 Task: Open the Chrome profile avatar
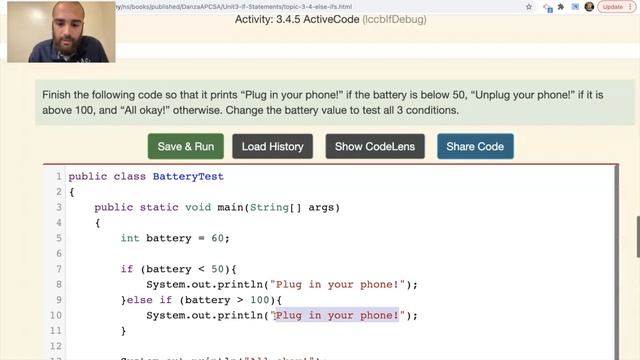pyautogui.click(x=589, y=7)
